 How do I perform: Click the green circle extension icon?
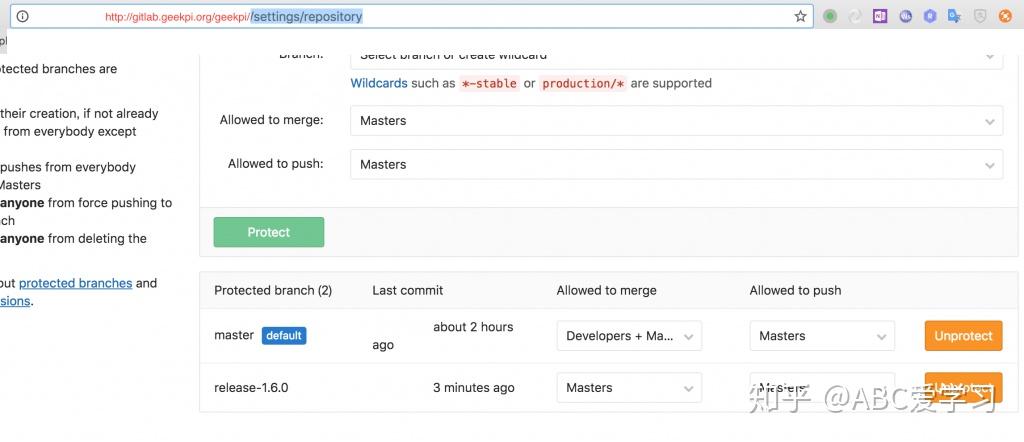pos(830,16)
